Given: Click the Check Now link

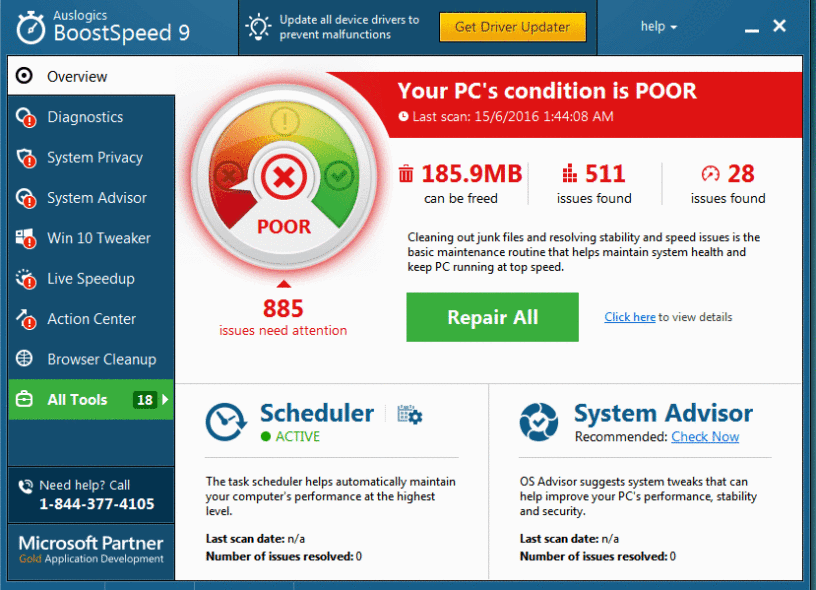Looking at the screenshot, I should click(x=705, y=437).
